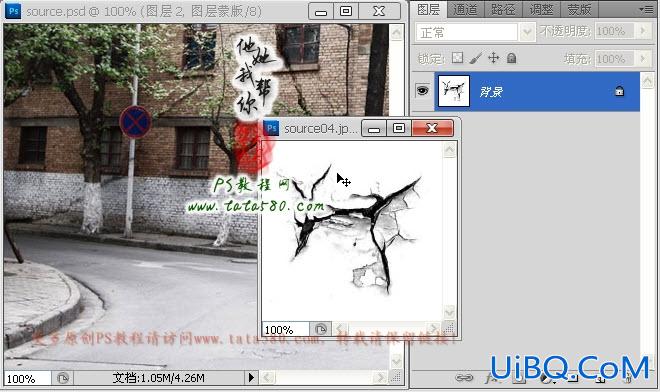Activate the source.psd title bar text
The height and width of the screenshot is (392, 660).
tap(144, 11)
